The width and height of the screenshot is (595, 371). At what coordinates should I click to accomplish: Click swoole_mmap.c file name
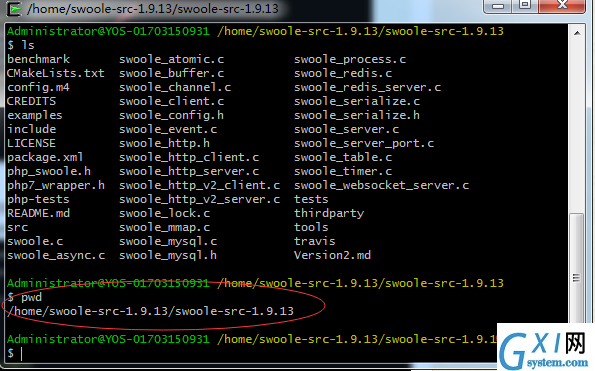pyautogui.click(x=164, y=227)
